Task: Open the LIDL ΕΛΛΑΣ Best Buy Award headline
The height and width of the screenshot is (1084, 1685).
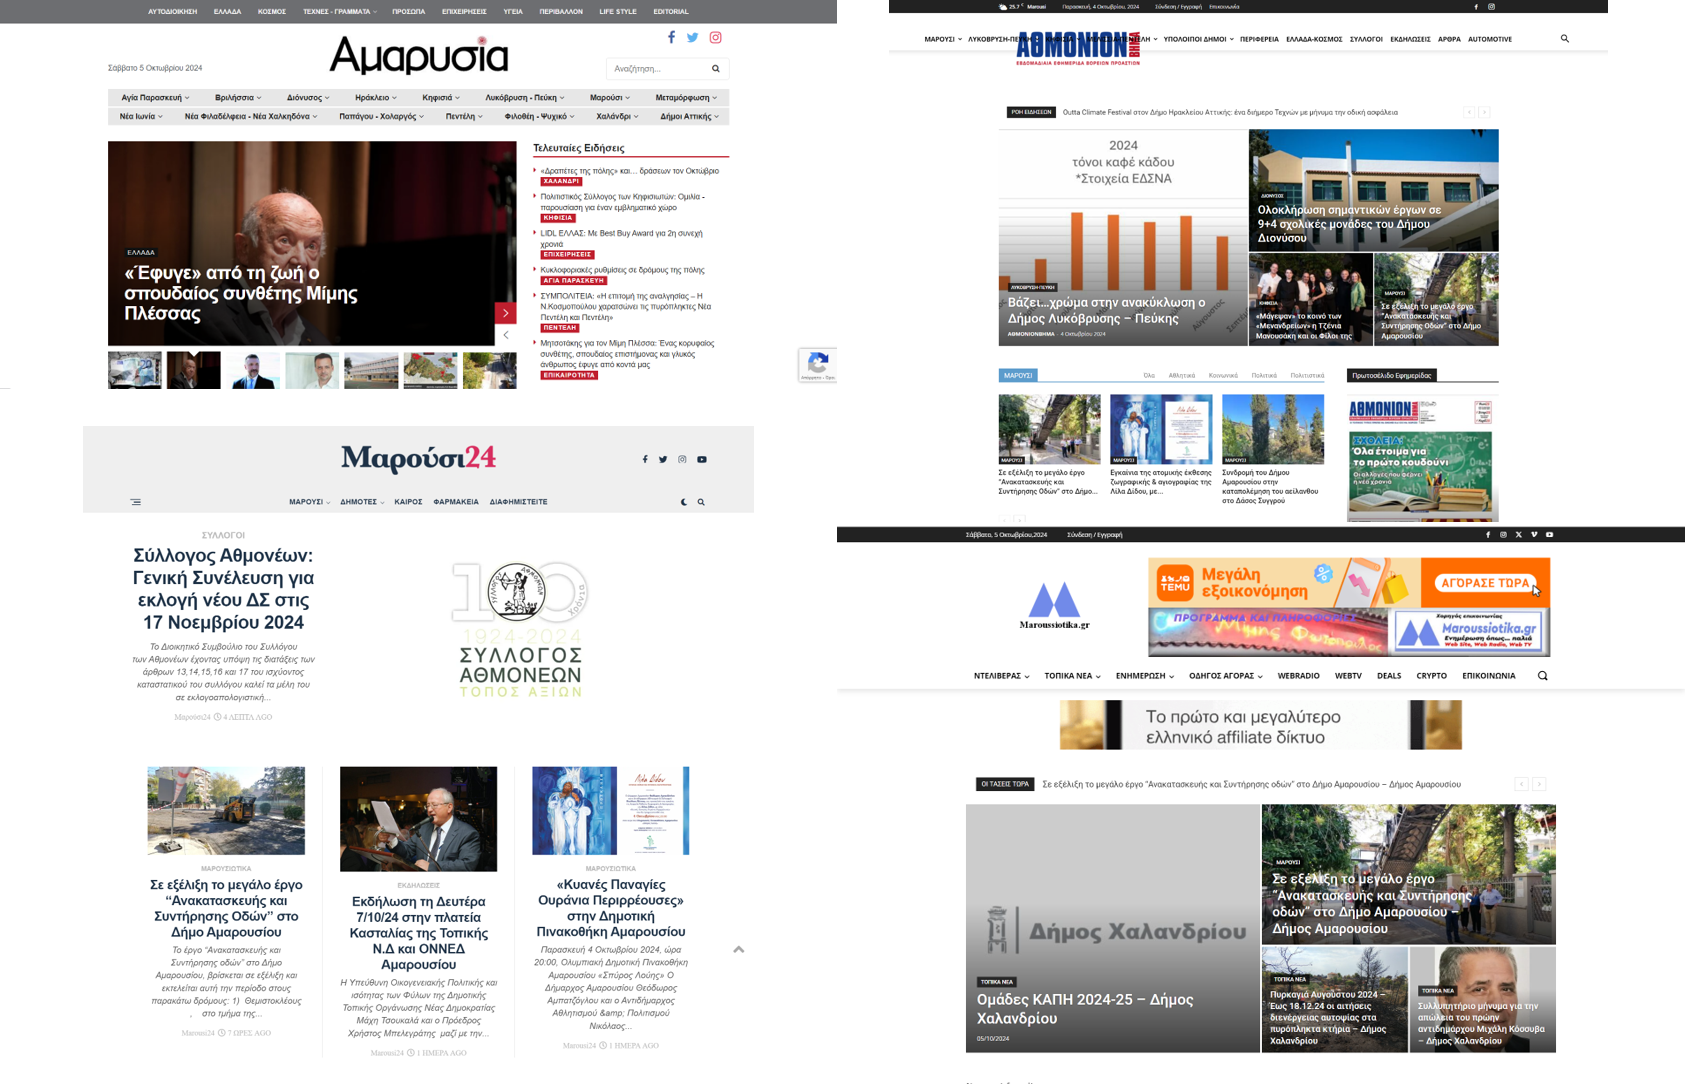Action: pyautogui.click(x=621, y=238)
